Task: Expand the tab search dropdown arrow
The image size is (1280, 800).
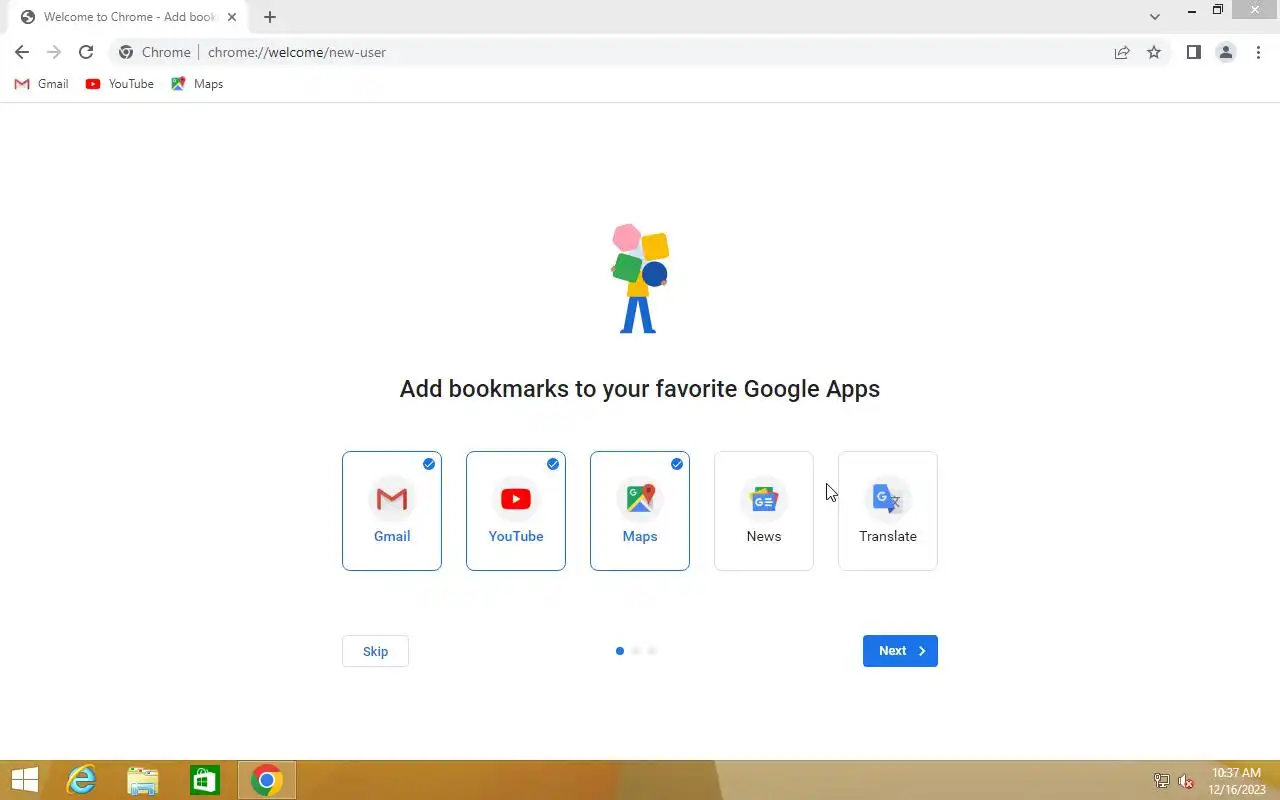Action: click(x=1155, y=17)
